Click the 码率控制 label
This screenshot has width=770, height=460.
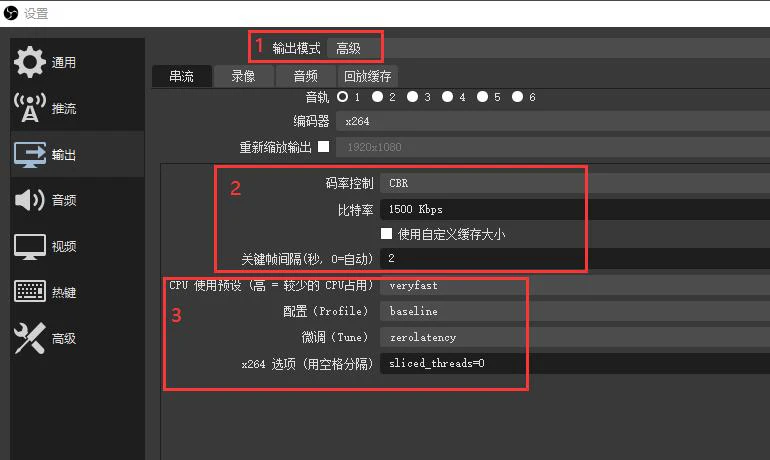pyautogui.click(x=350, y=183)
